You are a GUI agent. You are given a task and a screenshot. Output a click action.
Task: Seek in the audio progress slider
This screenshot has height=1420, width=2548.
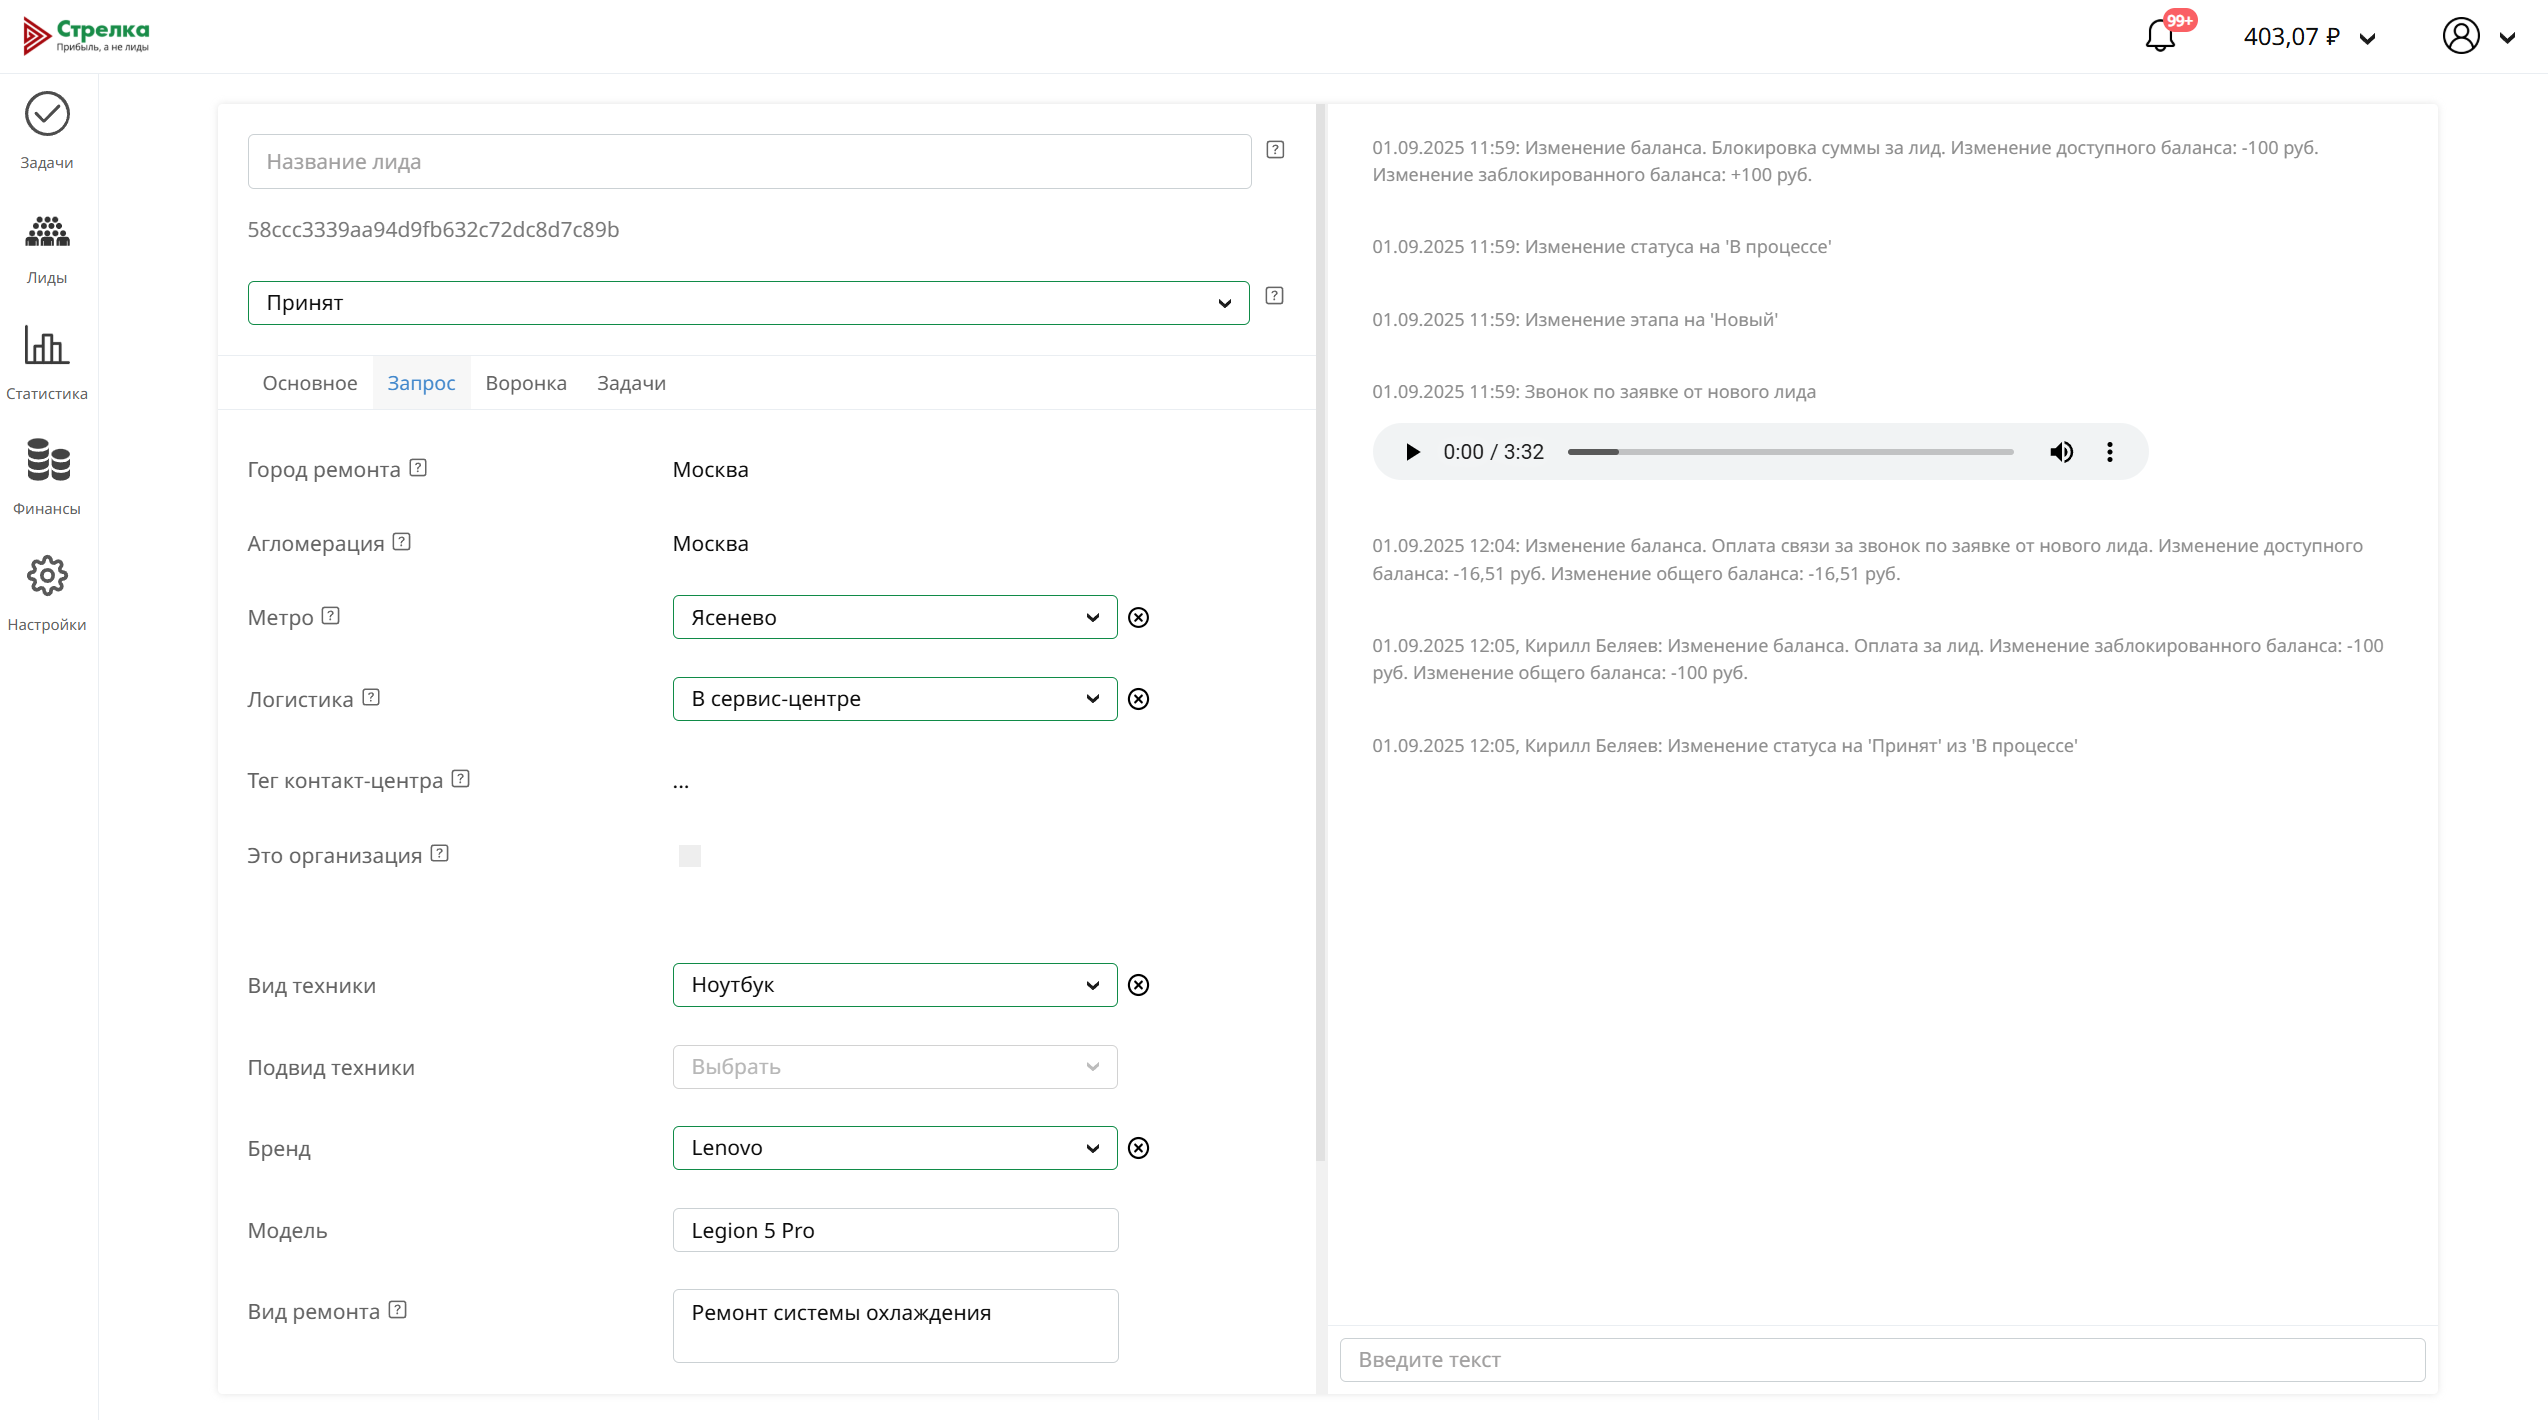[x=1790, y=452]
